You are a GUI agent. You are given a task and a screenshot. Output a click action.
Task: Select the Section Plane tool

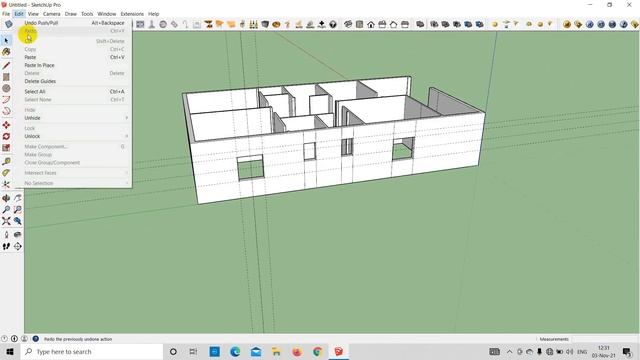[x=18, y=246]
